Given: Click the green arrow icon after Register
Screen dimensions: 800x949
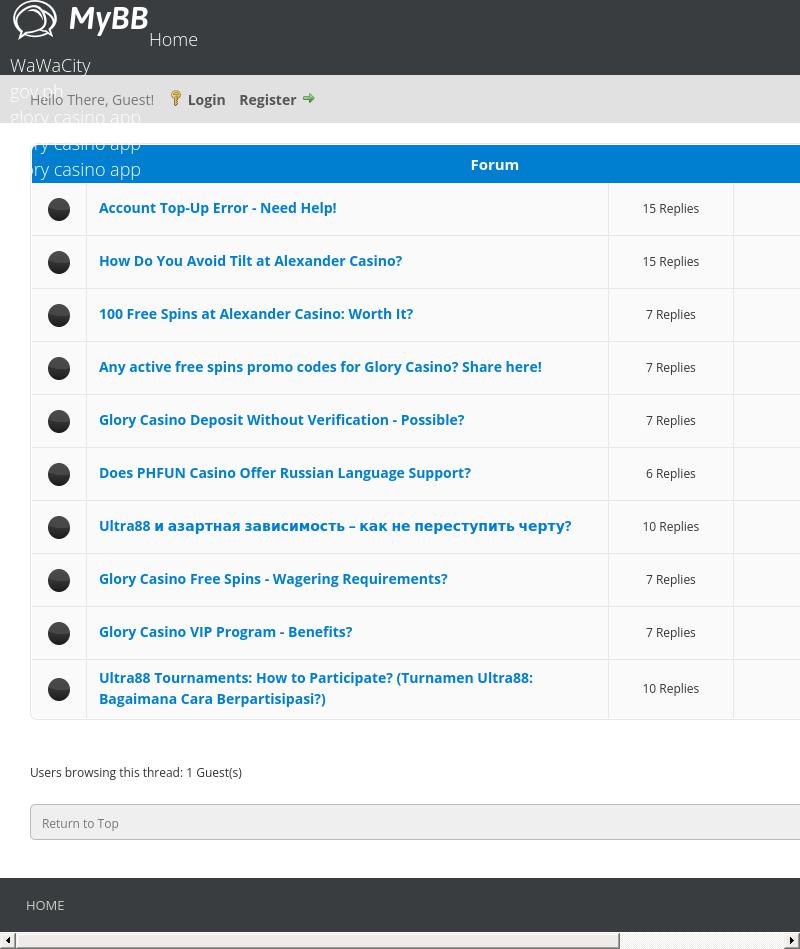Looking at the screenshot, I should click(x=309, y=98).
